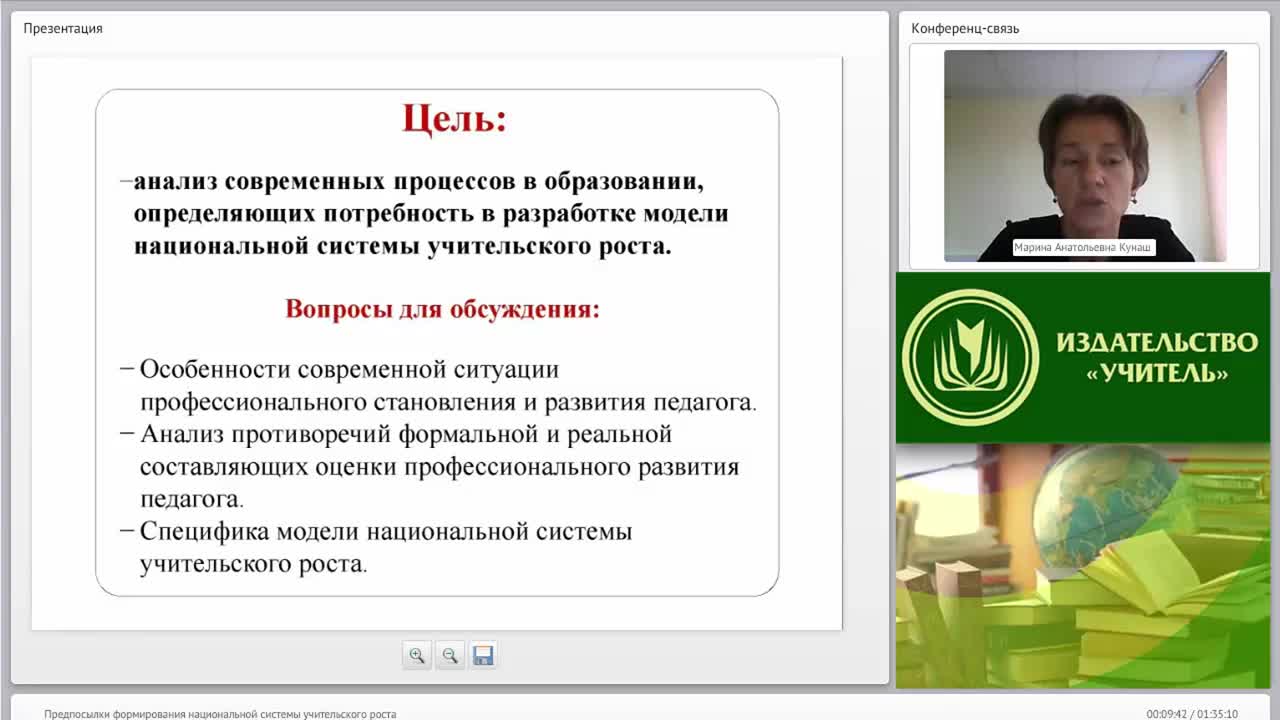Viewport: 1280px width, 720px height.
Task: Click the line Особенности современной ситуации
Action: [x=349, y=369]
